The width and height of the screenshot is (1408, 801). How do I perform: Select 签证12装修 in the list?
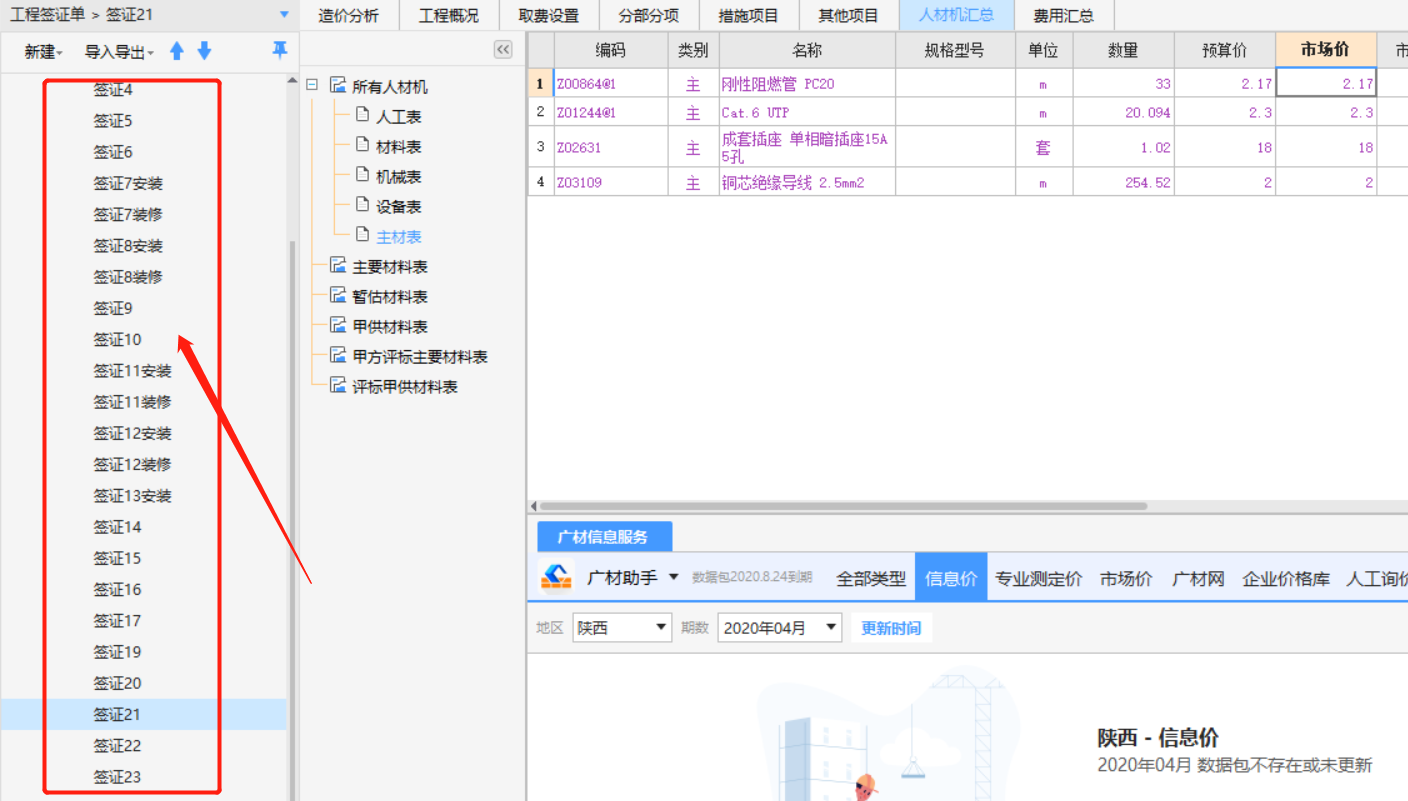[132, 464]
